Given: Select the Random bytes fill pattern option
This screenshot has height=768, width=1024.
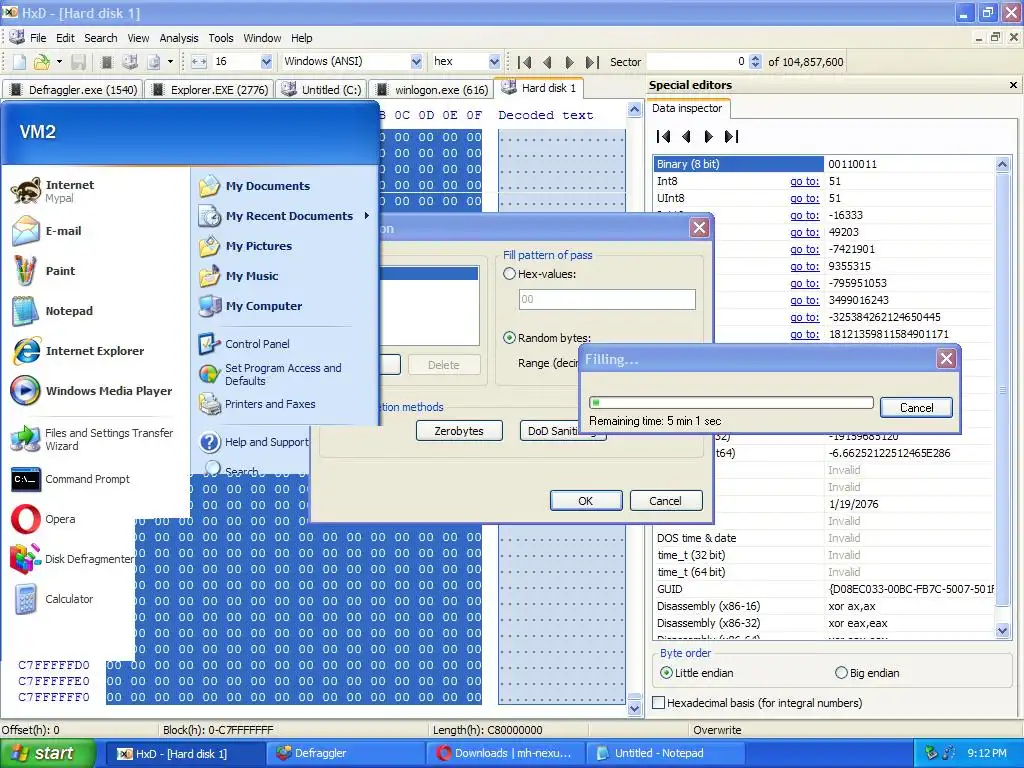Looking at the screenshot, I should (547, 338).
